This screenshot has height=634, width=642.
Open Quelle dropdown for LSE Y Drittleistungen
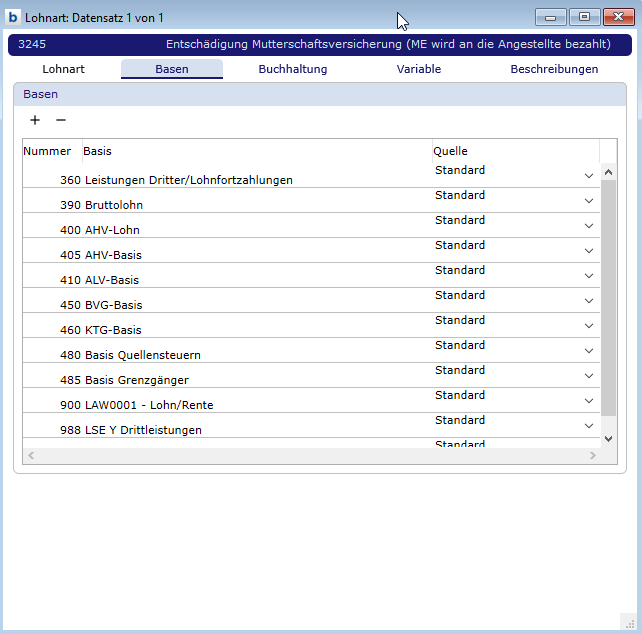[589, 426]
